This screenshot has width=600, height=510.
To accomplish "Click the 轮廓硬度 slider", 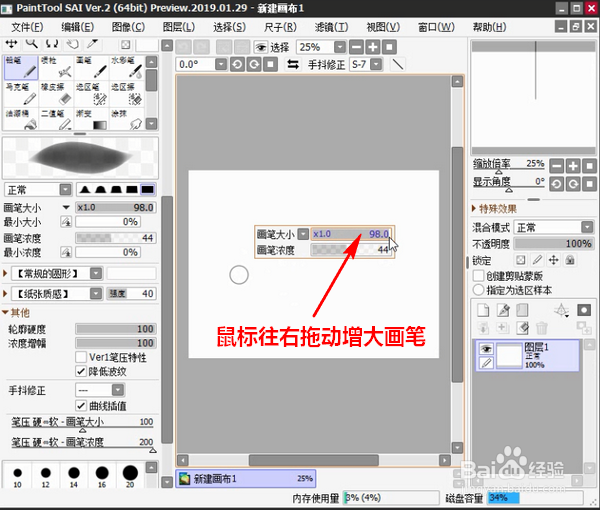I will pos(116,329).
